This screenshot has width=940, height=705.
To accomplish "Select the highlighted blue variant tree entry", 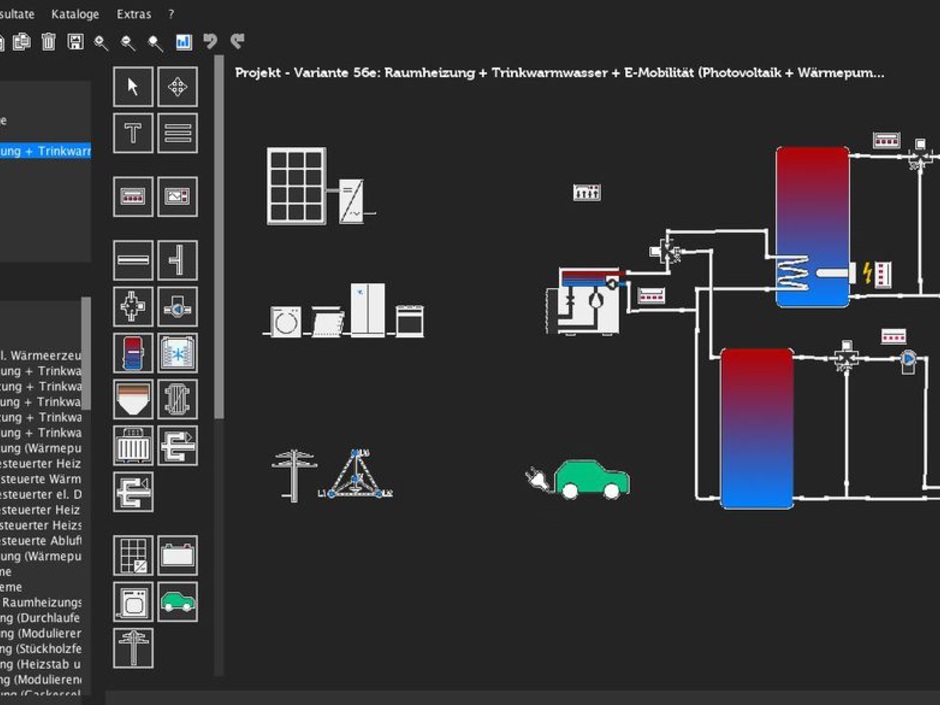I will click(x=45, y=151).
